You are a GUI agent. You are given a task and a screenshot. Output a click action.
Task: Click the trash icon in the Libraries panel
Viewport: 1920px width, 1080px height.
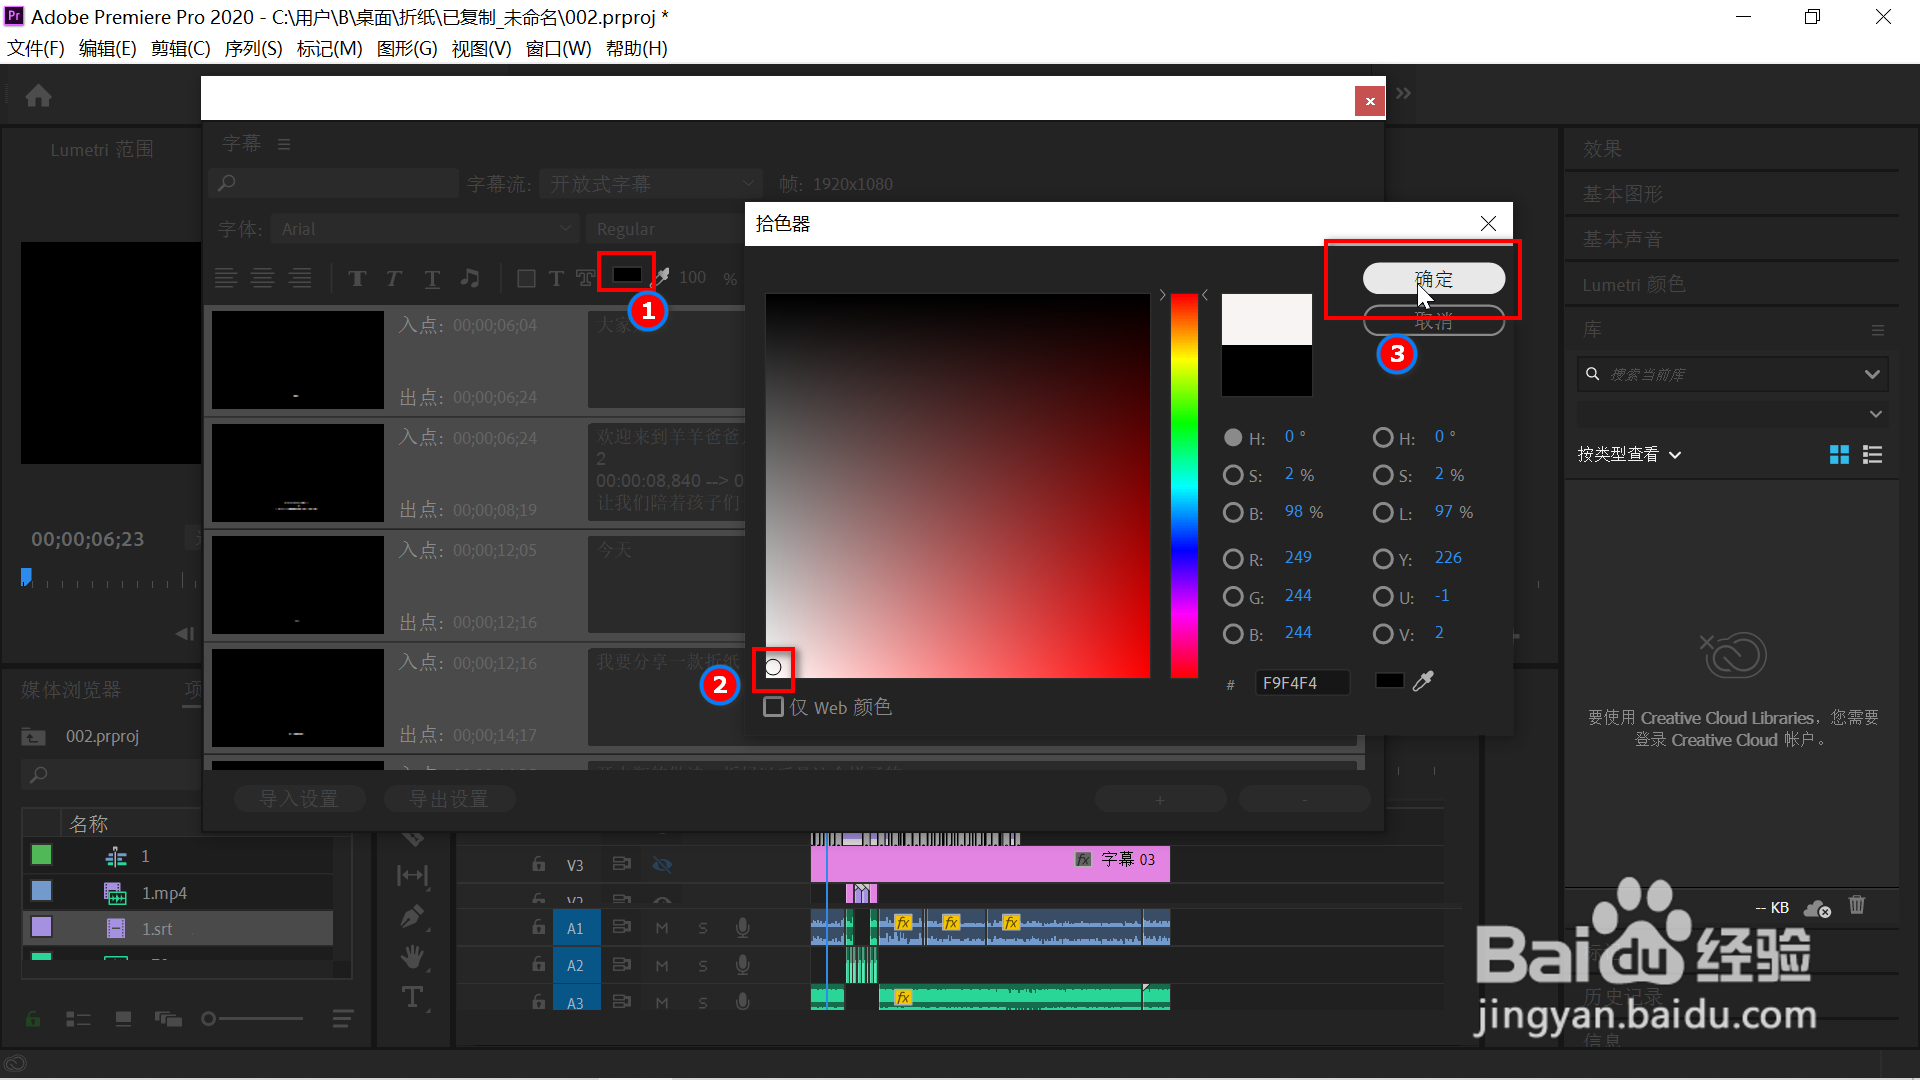coord(1857,905)
